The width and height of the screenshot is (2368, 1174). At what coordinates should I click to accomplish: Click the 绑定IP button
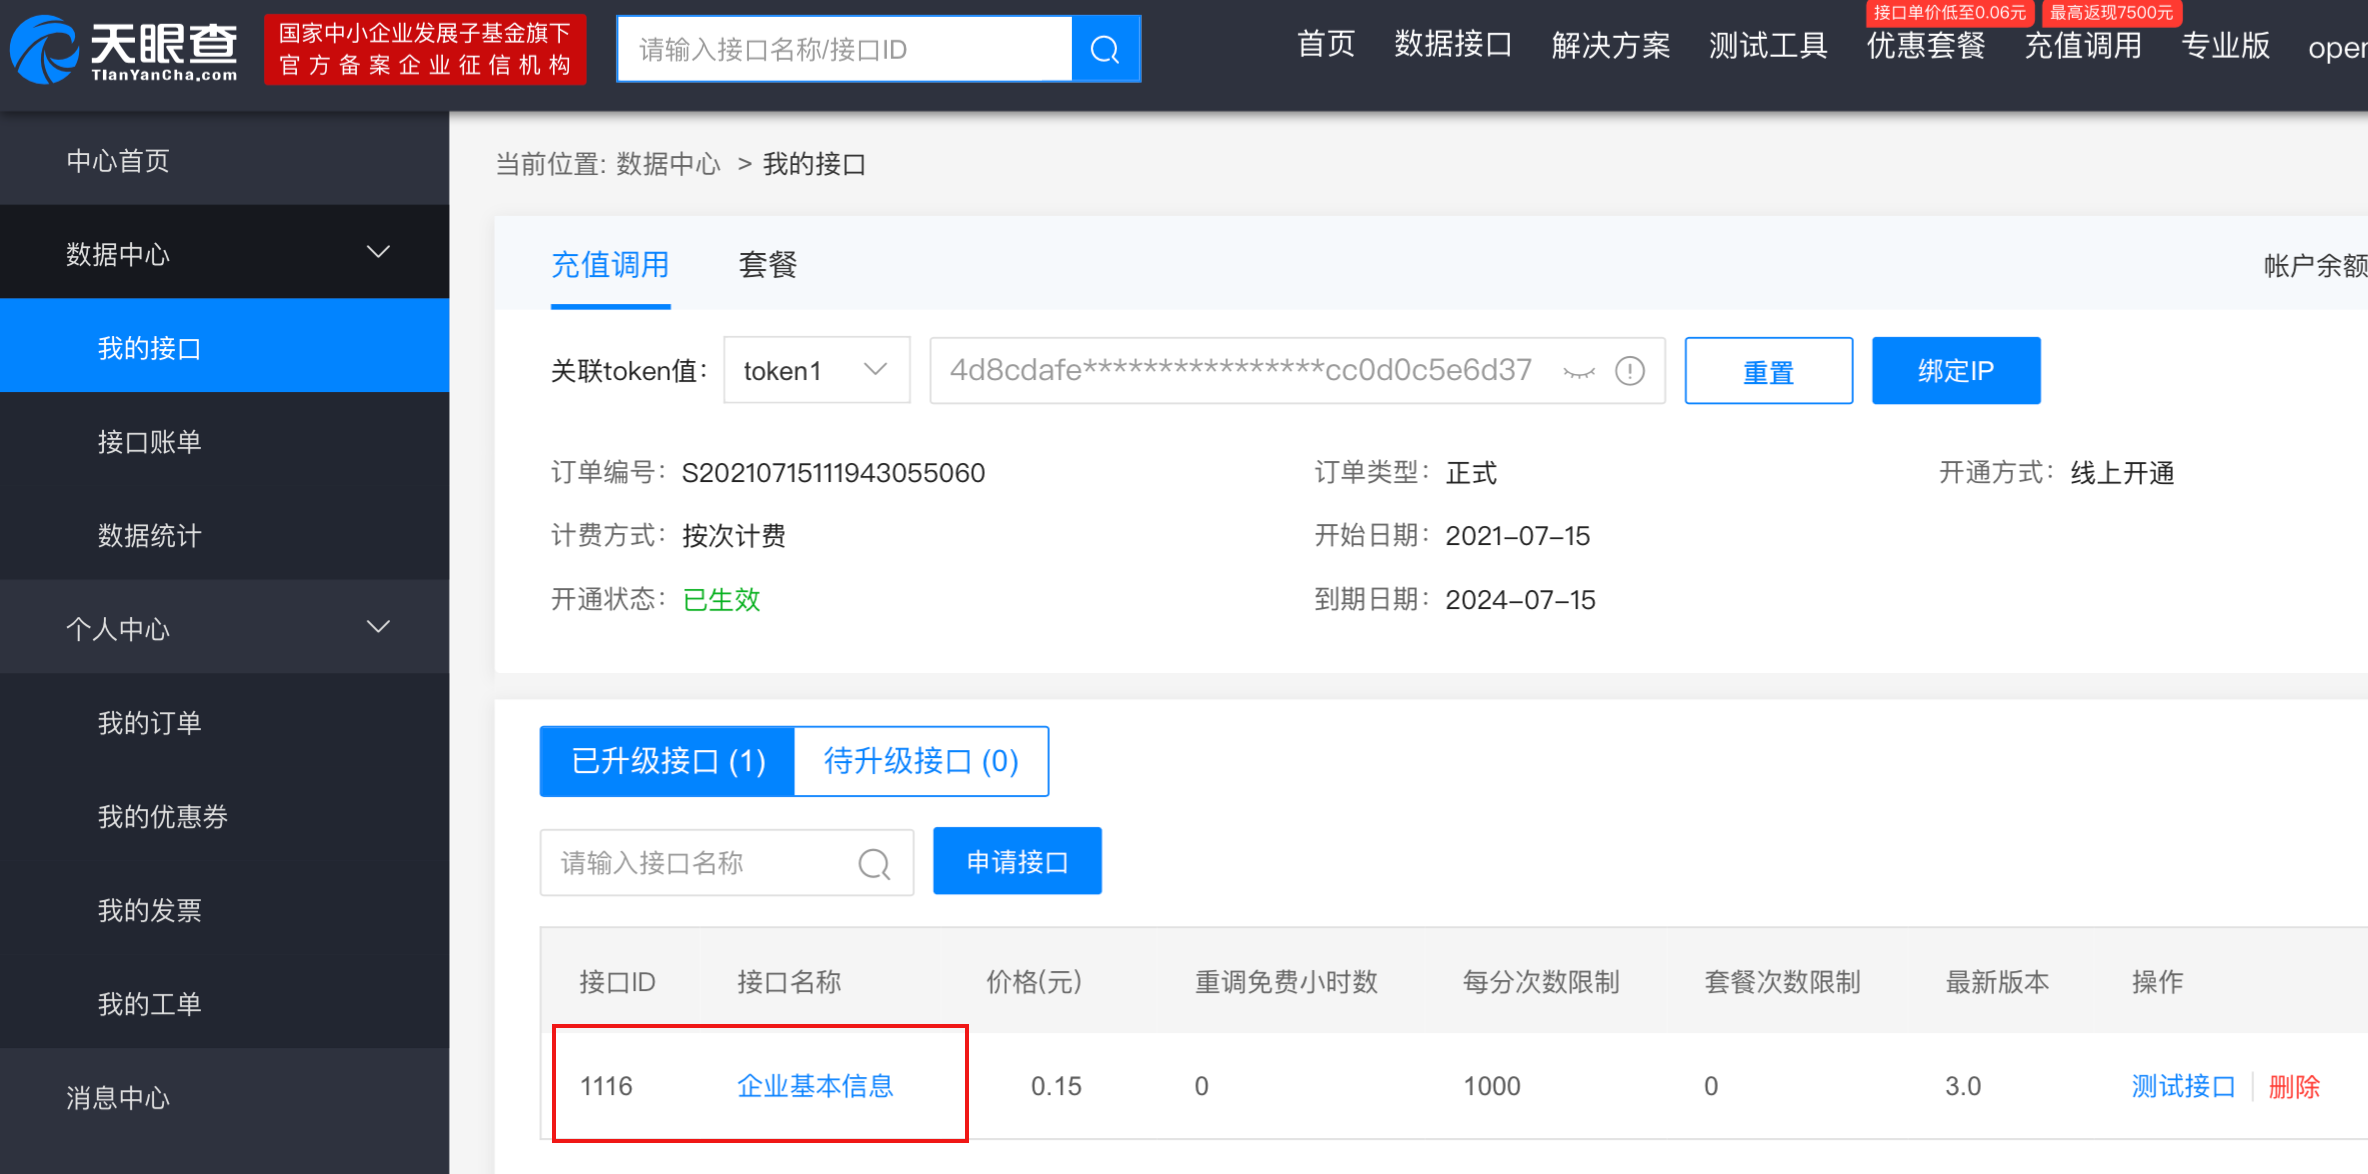(x=1956, y=371)
